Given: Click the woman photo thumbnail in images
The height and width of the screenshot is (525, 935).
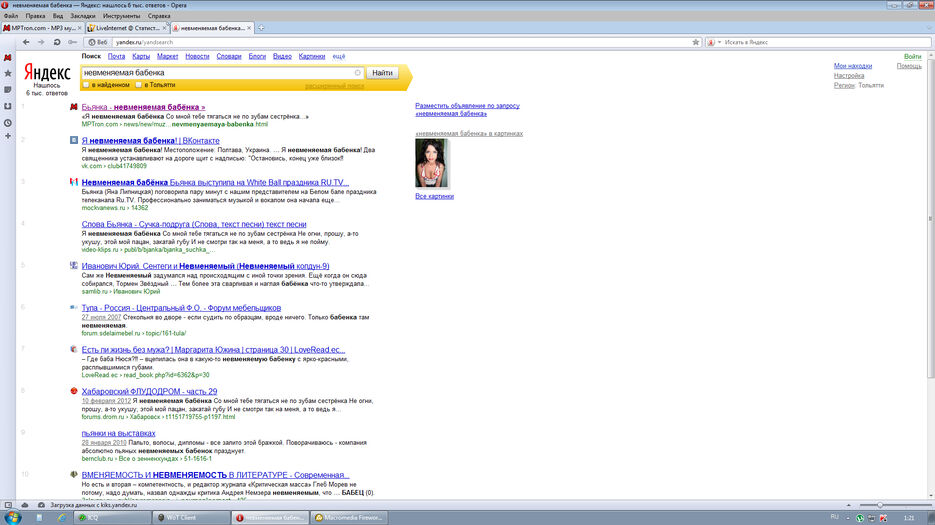Looking at the screenshot, I should pos(431,163).
